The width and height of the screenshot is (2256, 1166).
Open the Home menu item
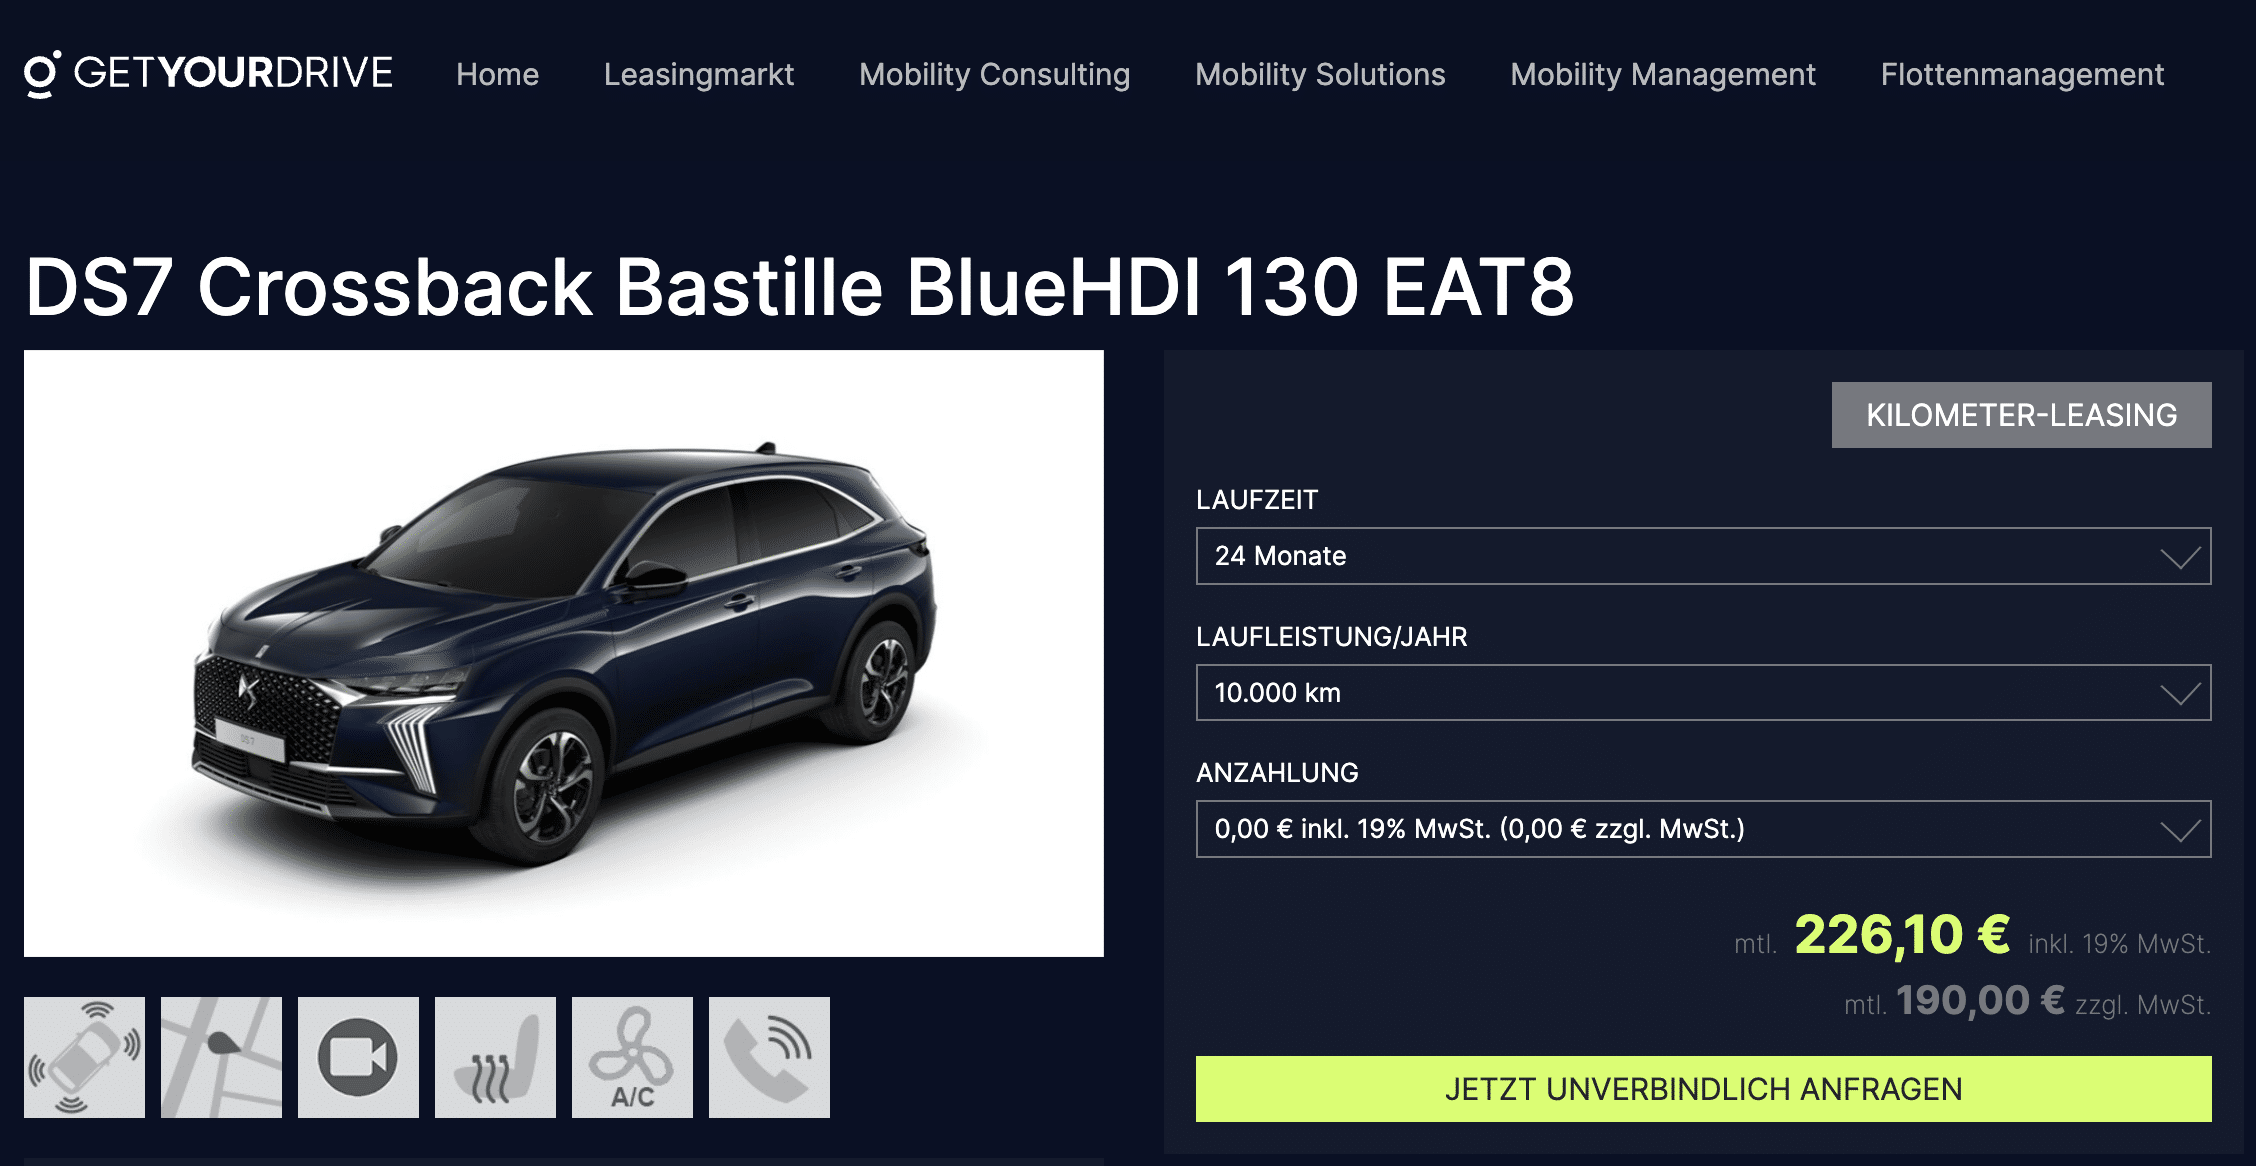pyautogui.click(x=497, y=74)
